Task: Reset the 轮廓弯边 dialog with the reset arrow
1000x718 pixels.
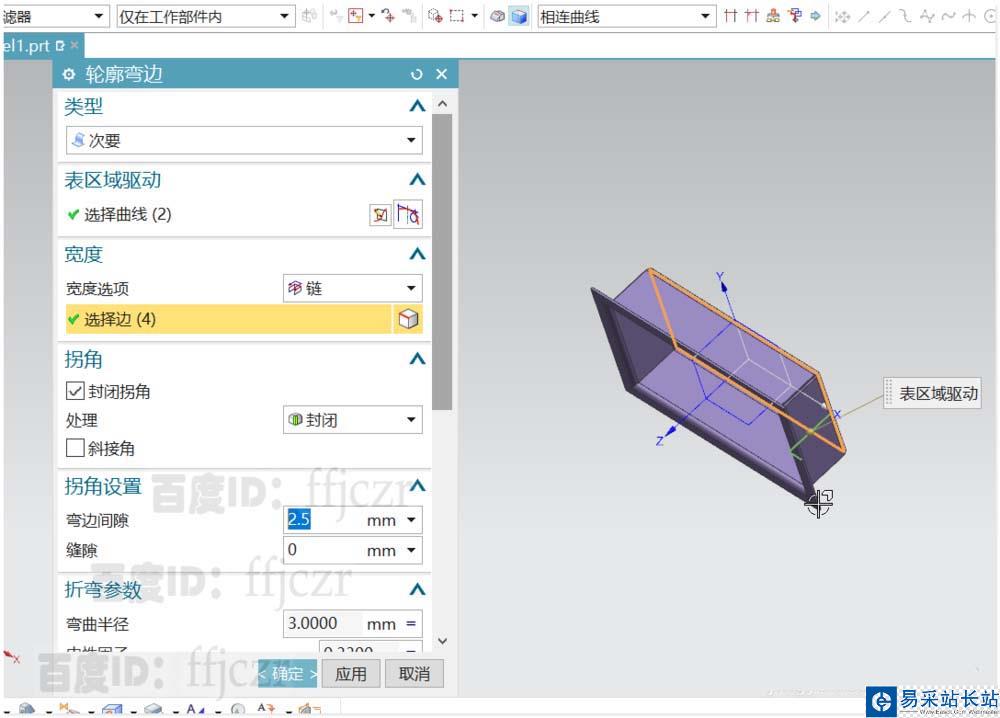Action: (x=416, y=75)
